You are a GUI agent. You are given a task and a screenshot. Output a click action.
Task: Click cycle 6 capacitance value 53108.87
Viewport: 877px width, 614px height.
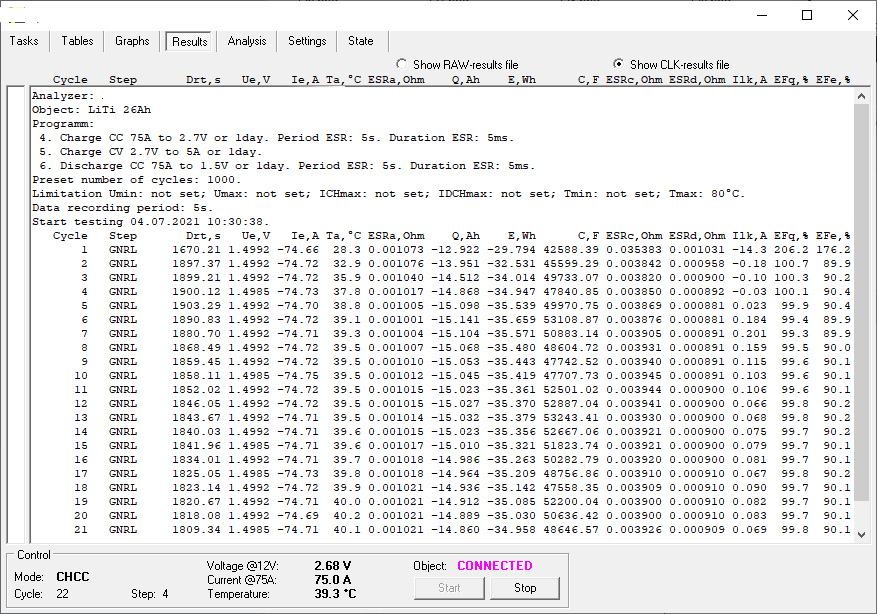click(570, 320)
